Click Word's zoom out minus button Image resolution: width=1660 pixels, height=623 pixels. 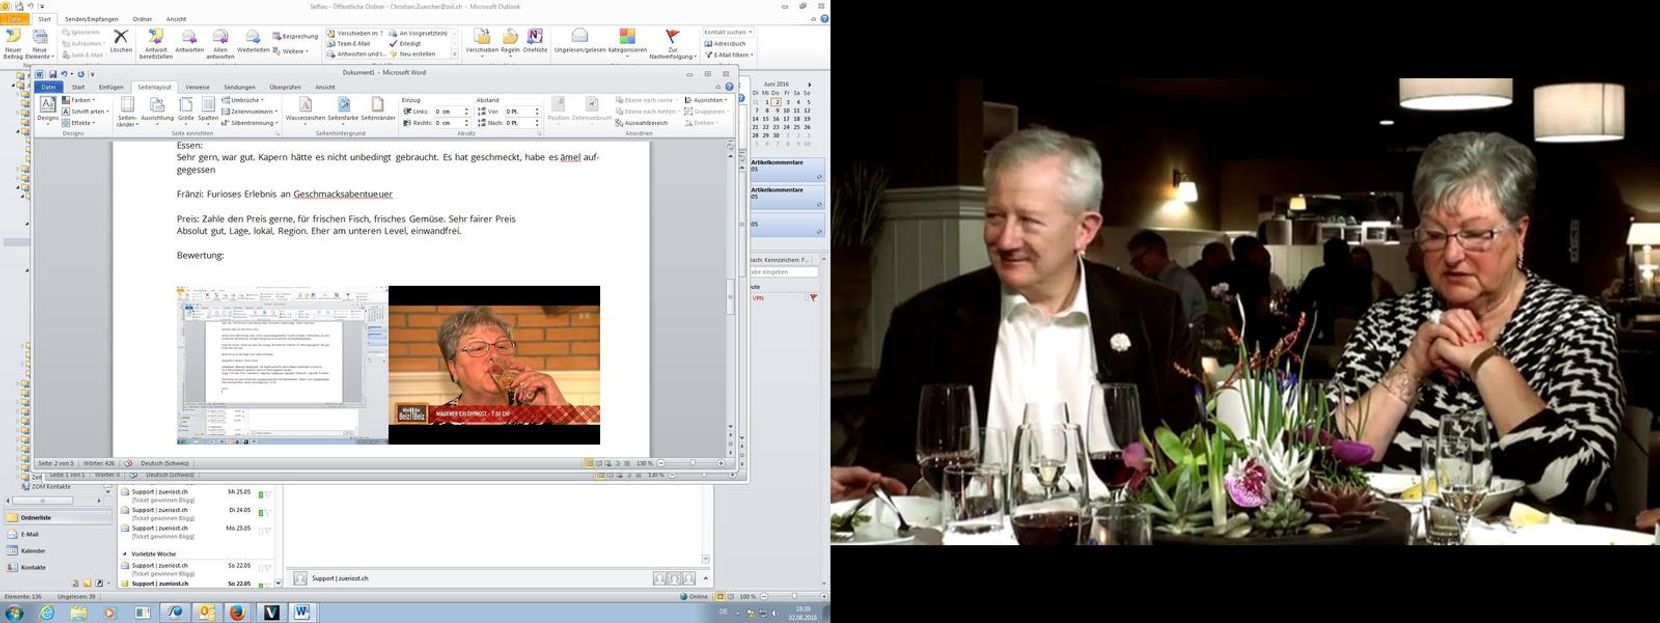[x=661, y=463]
